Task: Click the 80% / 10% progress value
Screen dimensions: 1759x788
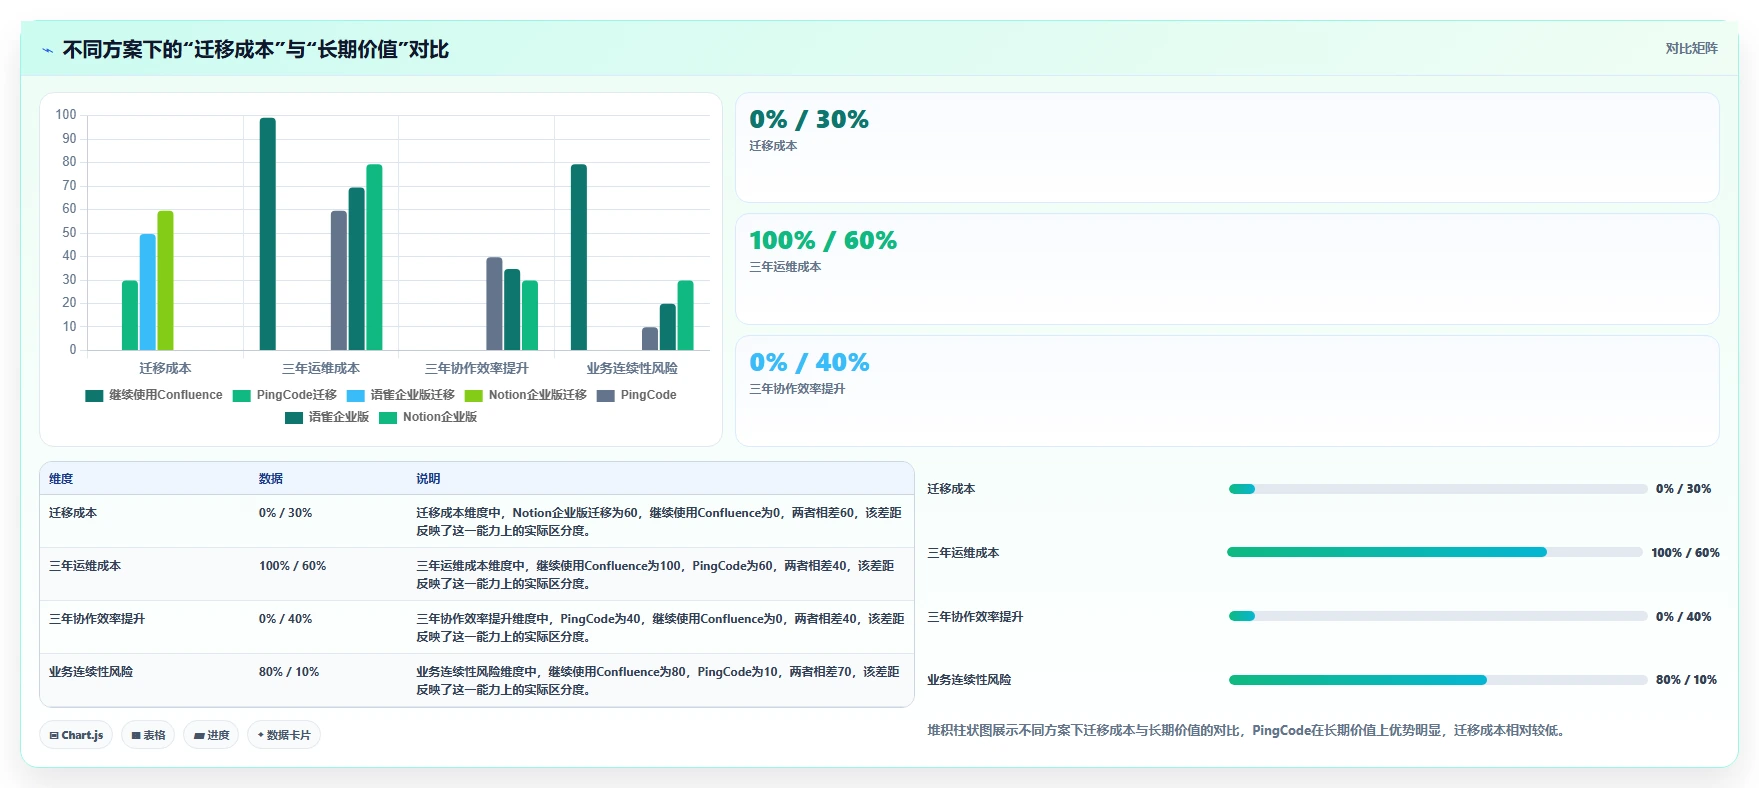Action: click(x=1686, y=680)
